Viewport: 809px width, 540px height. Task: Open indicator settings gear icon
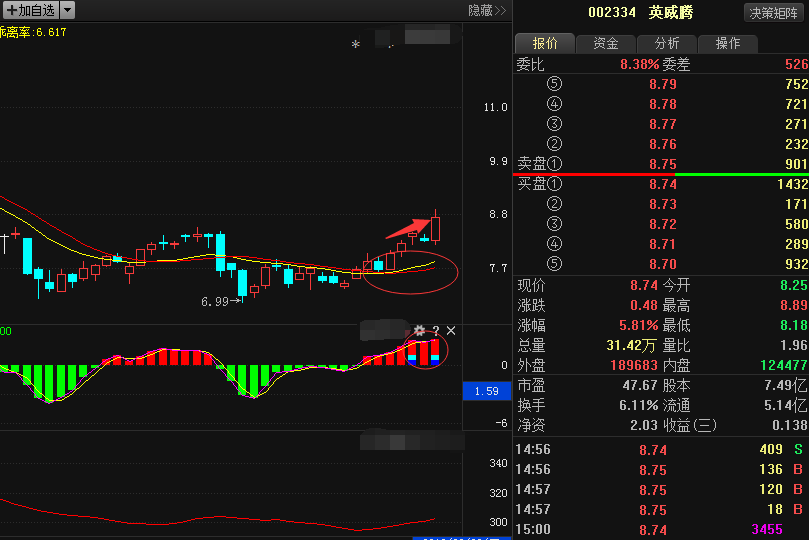click(419, 330)
